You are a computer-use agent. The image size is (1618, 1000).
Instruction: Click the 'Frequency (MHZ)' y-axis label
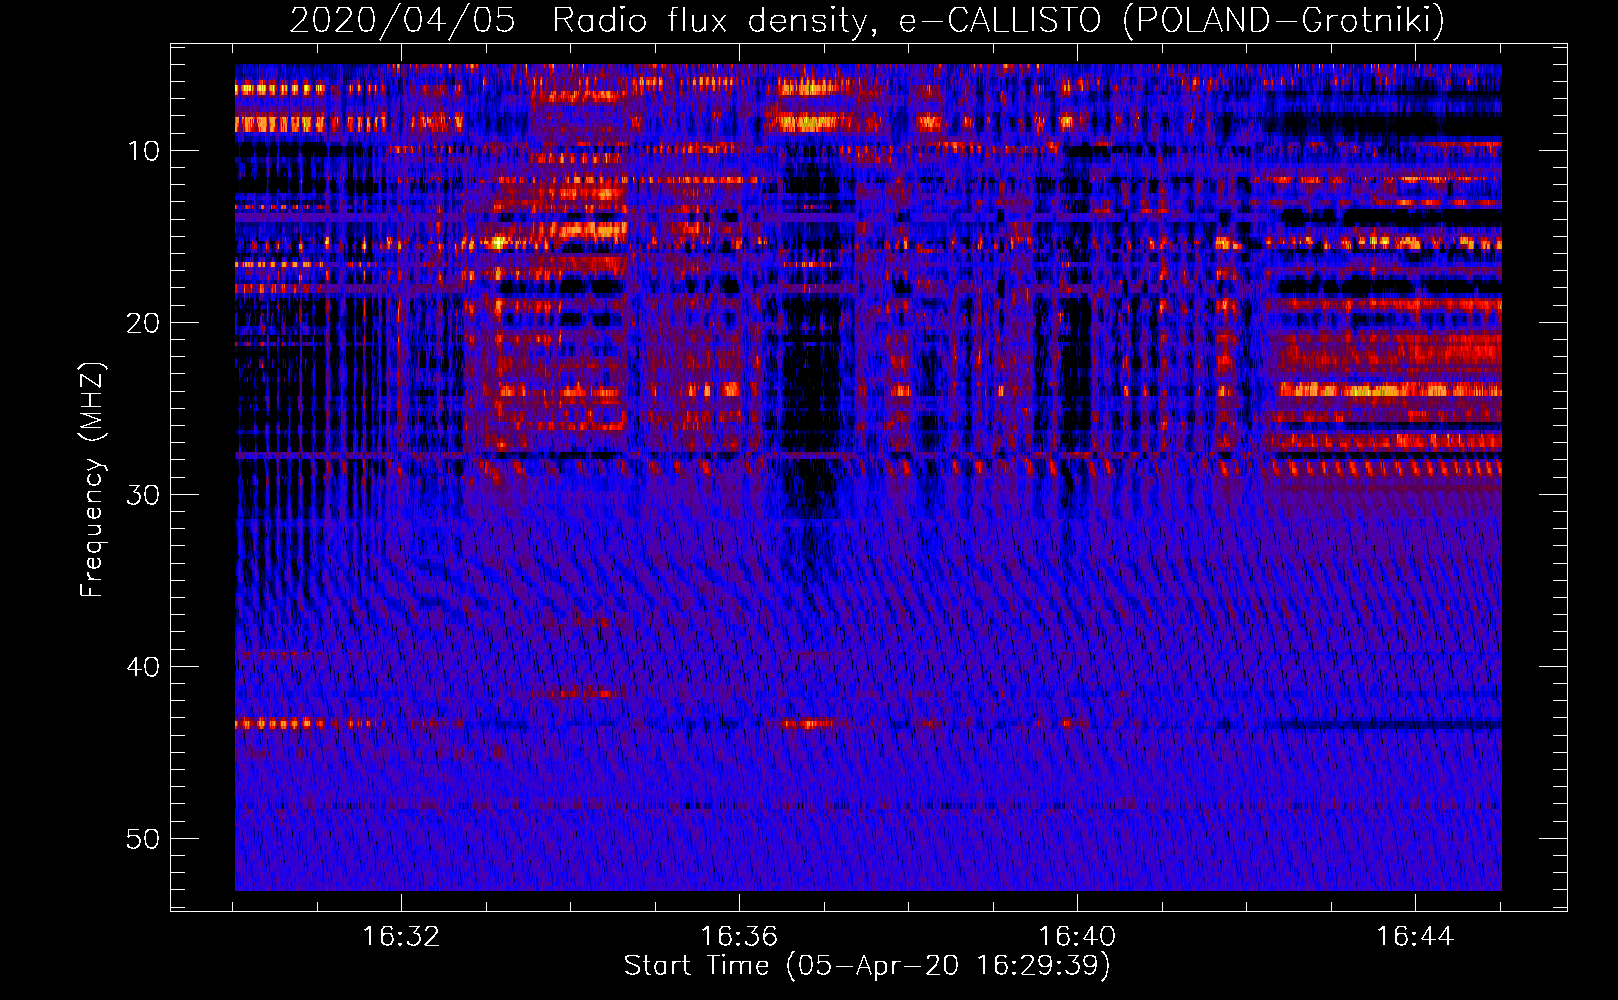click(x=92, y=480)
